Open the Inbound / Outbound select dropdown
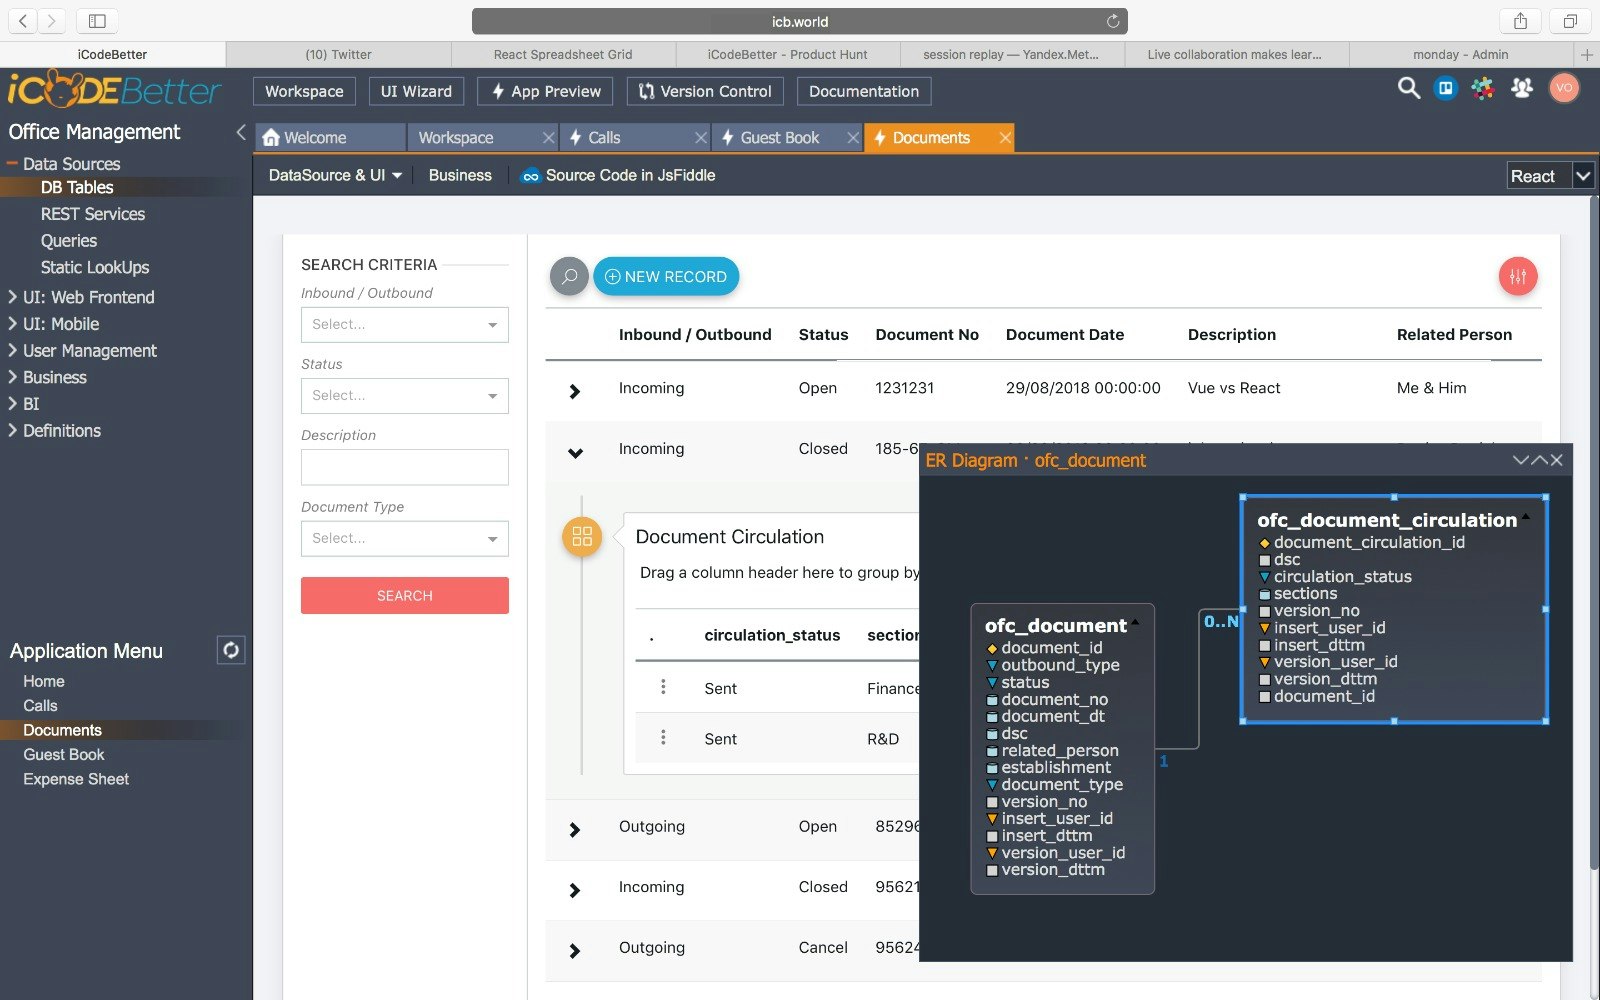Image resolution: width=1600 pixels, height=1000 pixels. [x=405, y=324]
